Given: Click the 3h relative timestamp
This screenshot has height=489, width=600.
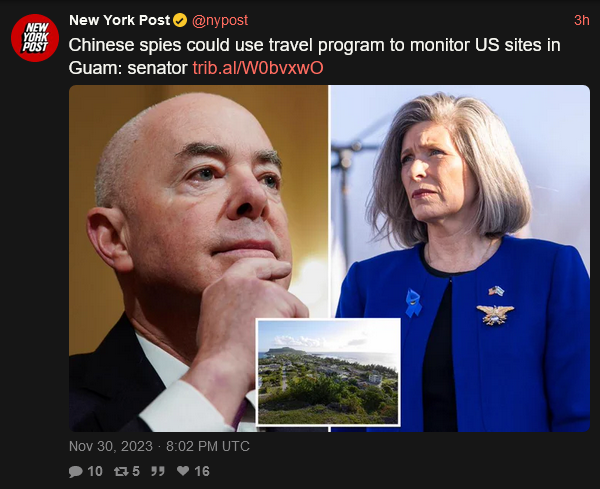Looking at the screenshot, I should coord(582,20).
